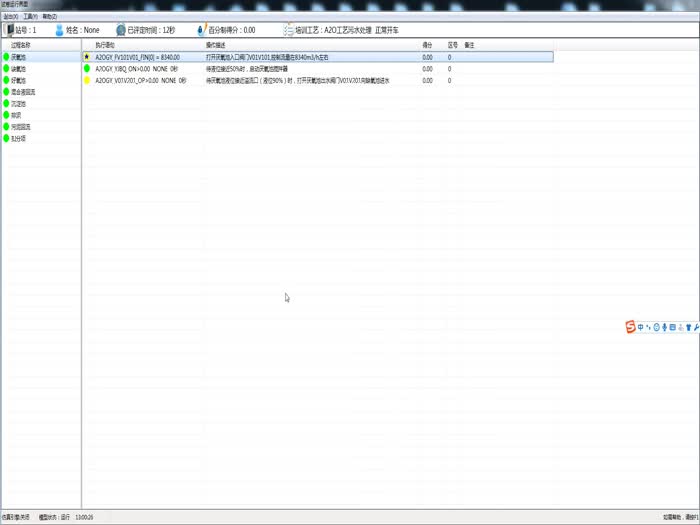The height and width of the screenshot is (525, 700).
Task: Open the 工具(T) menu
Action: (29, 17)
